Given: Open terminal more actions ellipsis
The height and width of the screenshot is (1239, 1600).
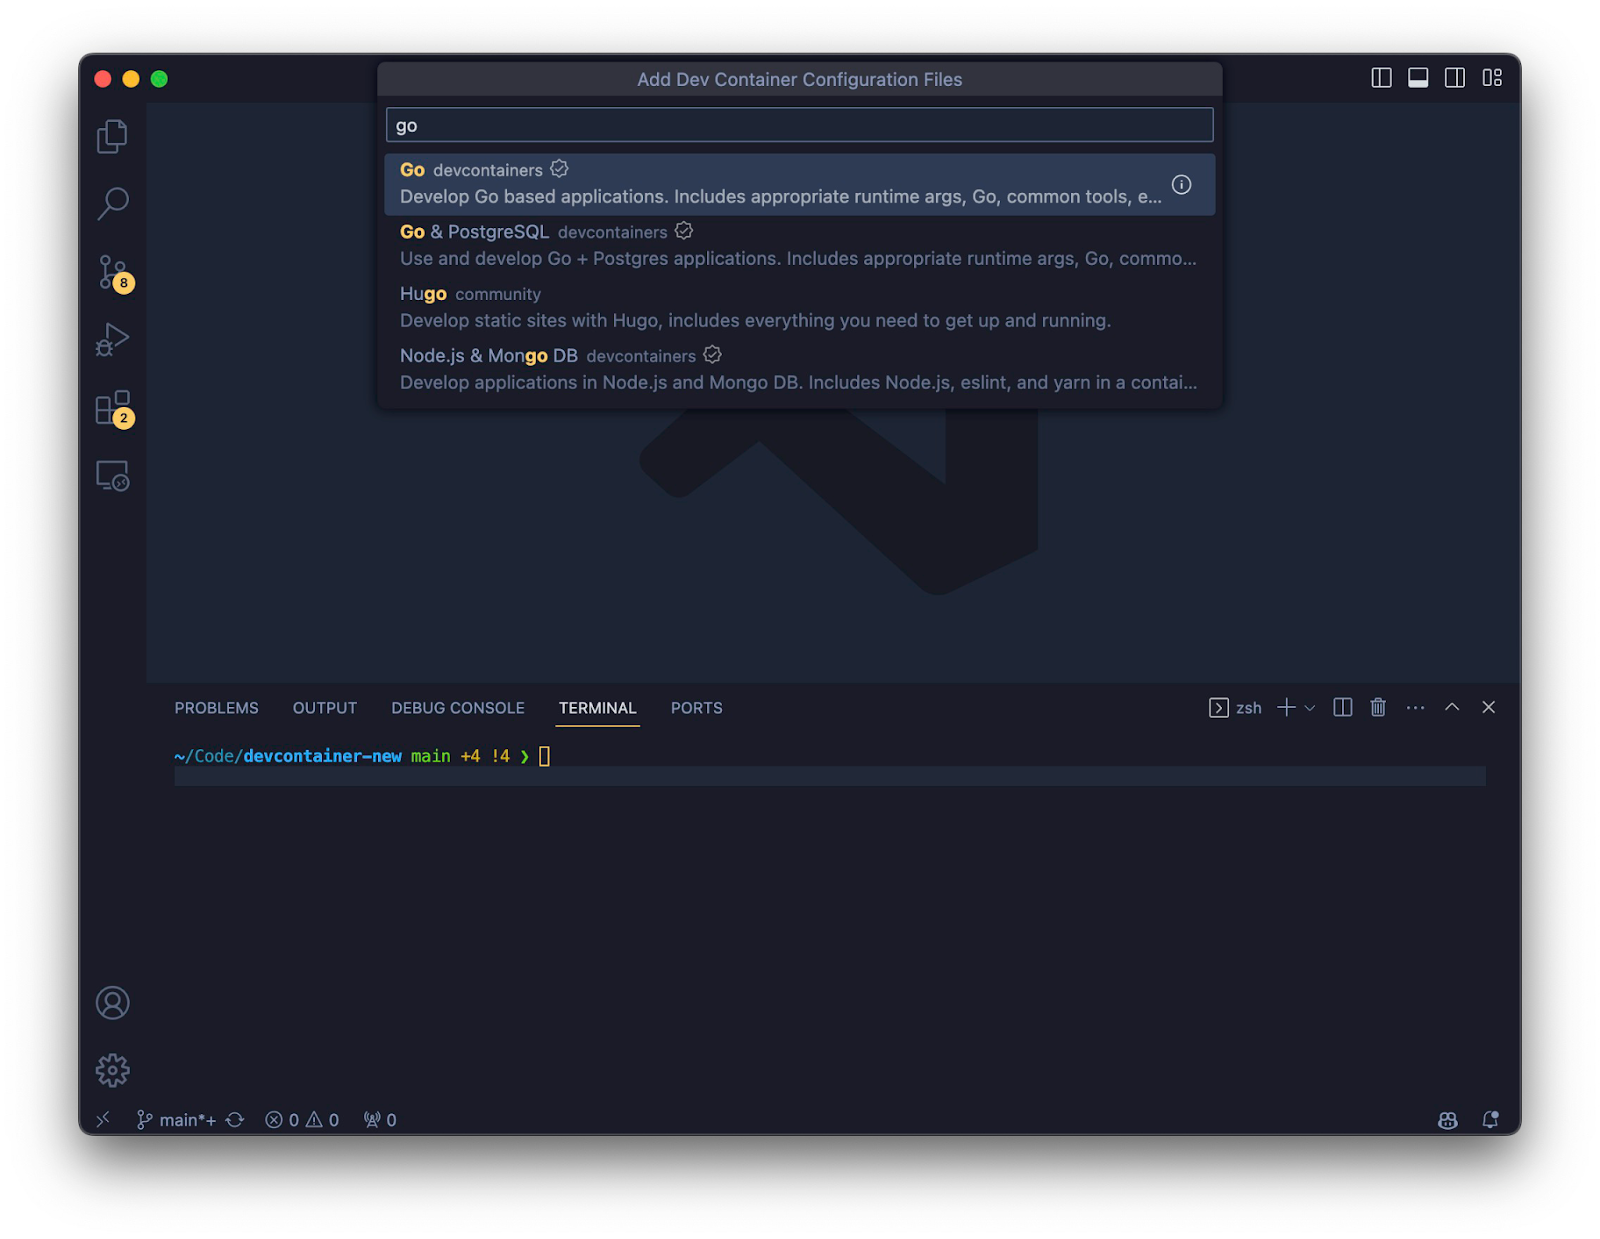Looking at the screenshot, I should (x=1415, y=708).
